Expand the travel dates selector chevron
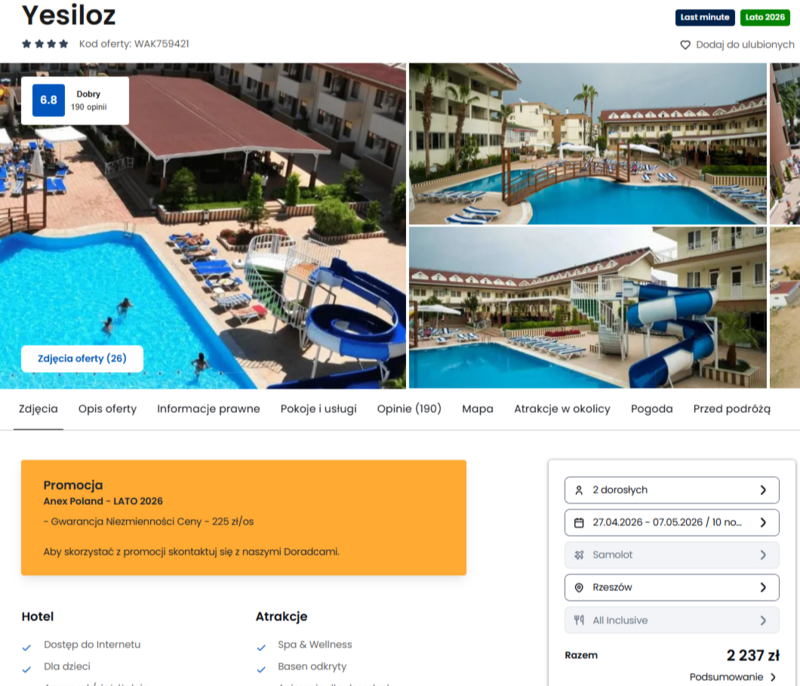800x686 pixels. pyautogui.click(x=763, y=523)
